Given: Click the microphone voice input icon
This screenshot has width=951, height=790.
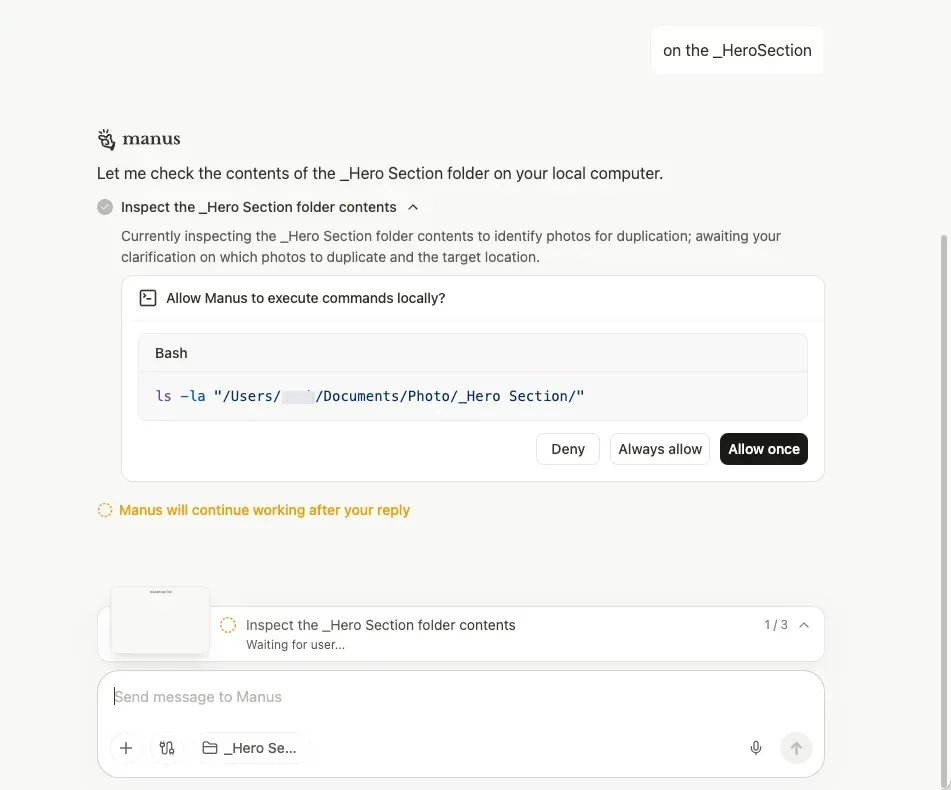Looking at the screenshot, I should (x=756, y=748).
